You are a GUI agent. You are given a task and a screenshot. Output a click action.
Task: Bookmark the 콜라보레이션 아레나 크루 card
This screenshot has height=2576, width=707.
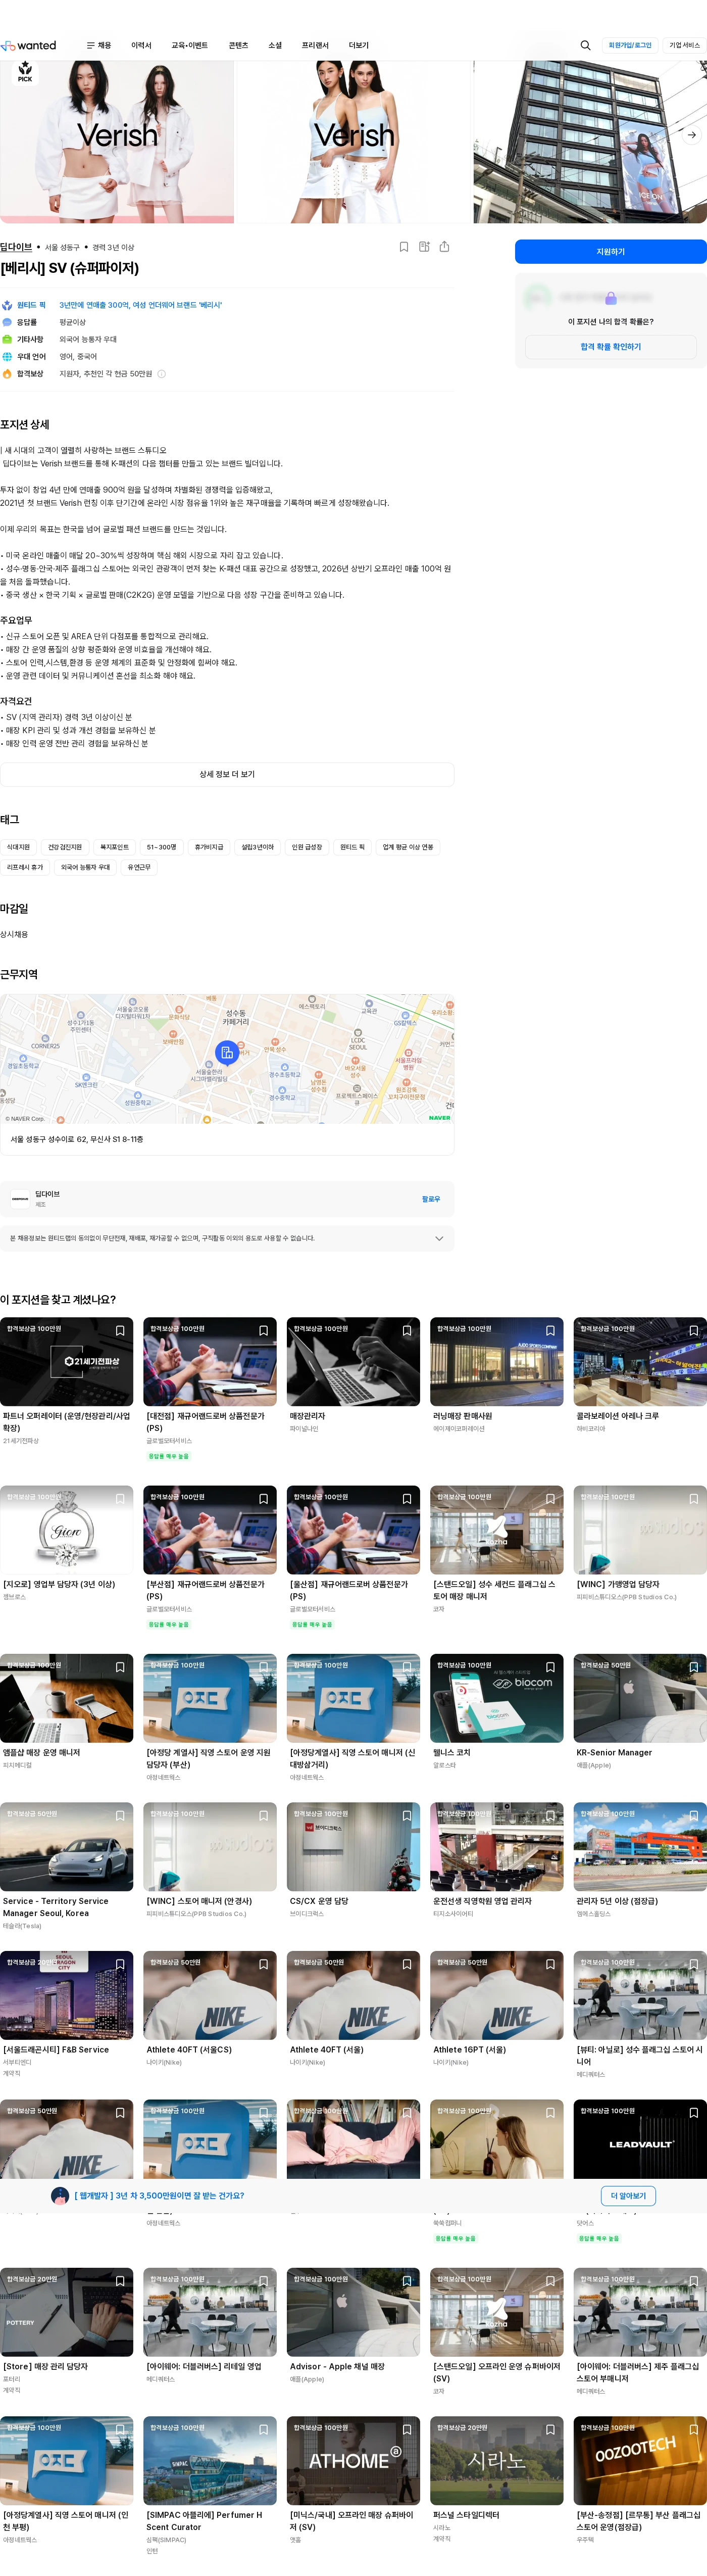click(694, 1331)
